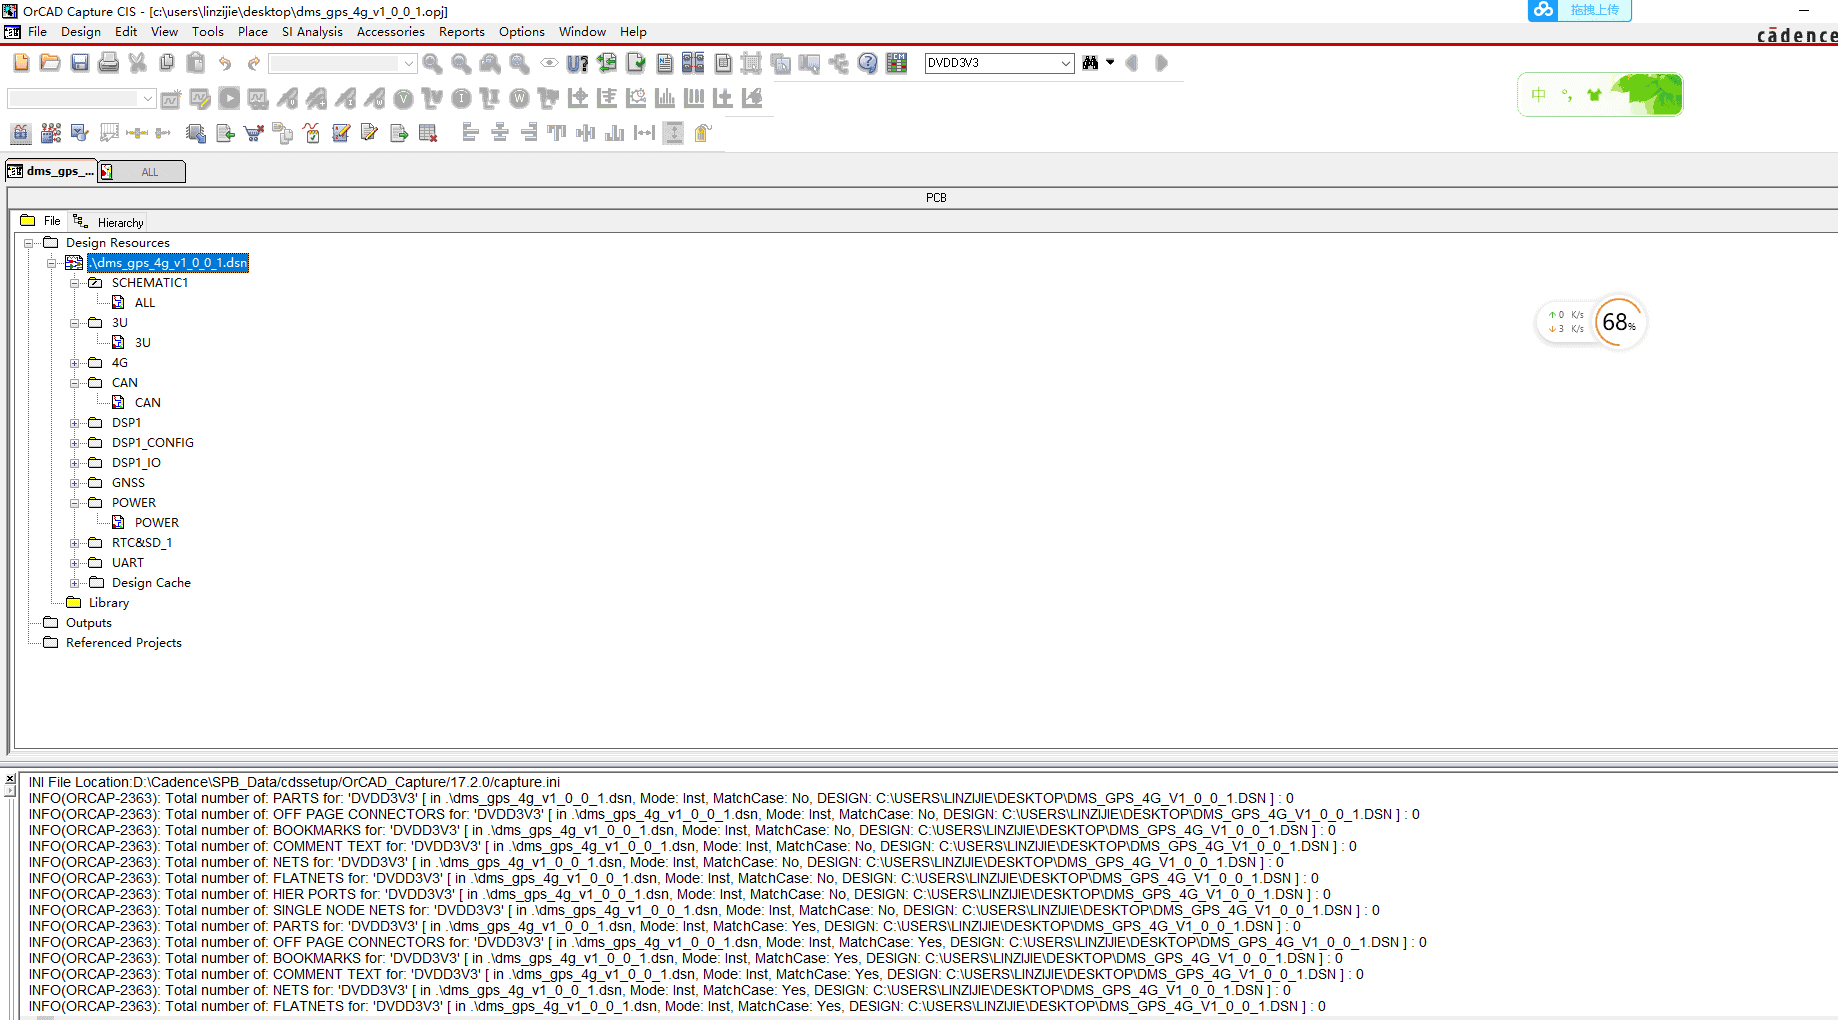Click the Create Netlist icon
The image size is (1838, 1020).
[664, 63]
